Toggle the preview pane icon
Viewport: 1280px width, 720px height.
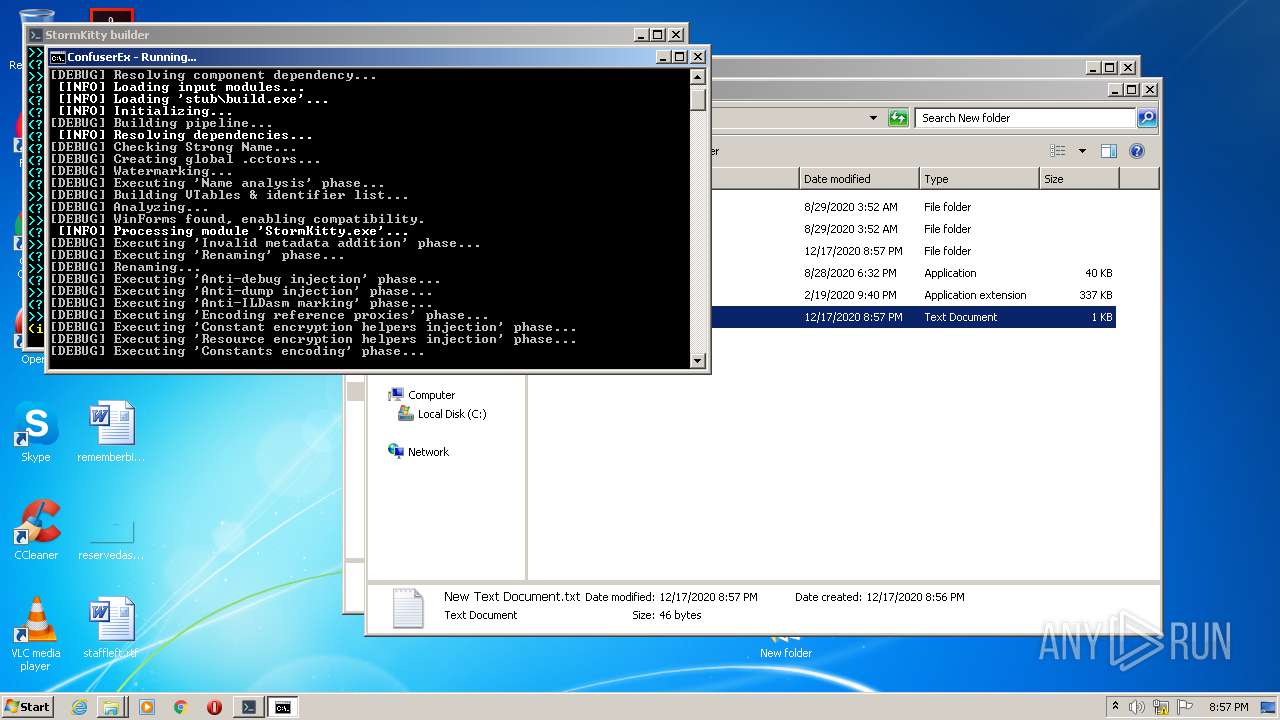(x=1108, y=151)
